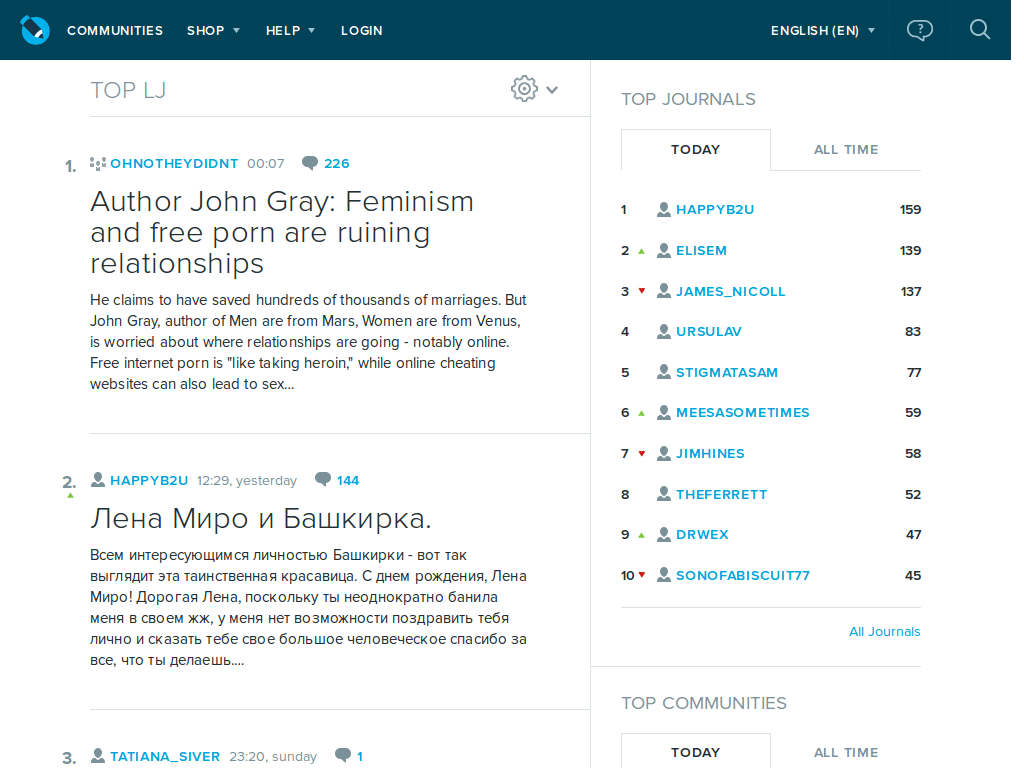1024x768 pixels.
Task: Click the TOP JOURNALS heading
Action: point(688,99)
